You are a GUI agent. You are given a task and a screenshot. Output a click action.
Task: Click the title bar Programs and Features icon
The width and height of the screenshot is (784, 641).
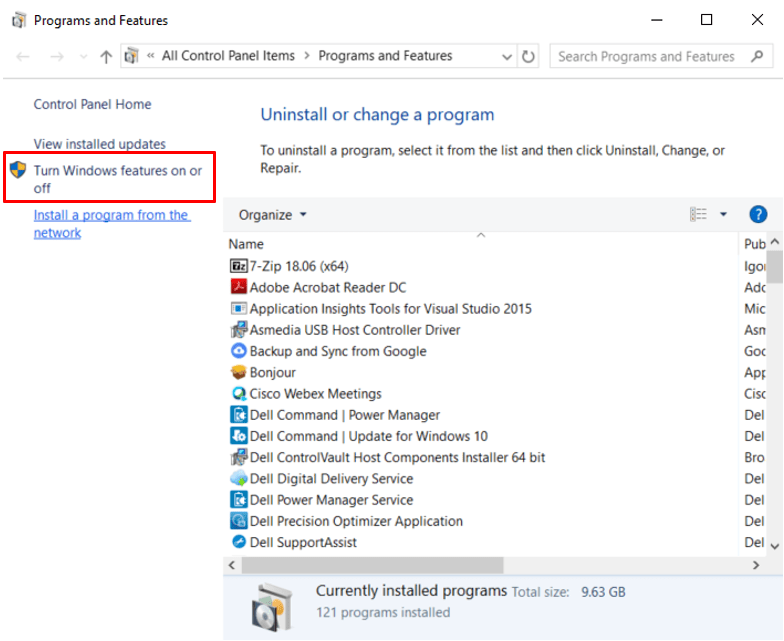19,20
